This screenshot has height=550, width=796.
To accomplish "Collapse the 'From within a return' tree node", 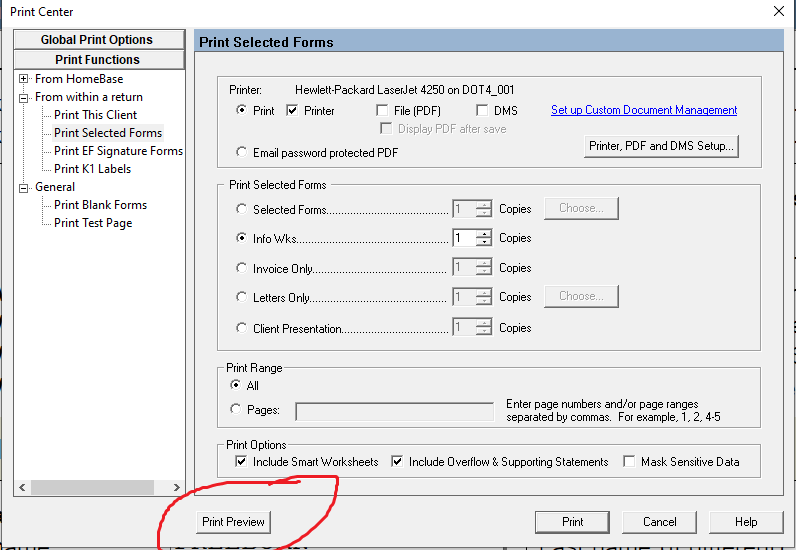I will pyautogui.click(x=23, y=98).
